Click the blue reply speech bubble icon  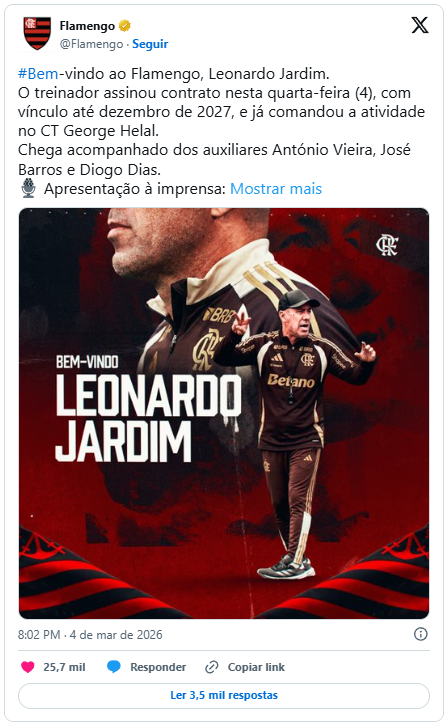(x=114, y=667)
